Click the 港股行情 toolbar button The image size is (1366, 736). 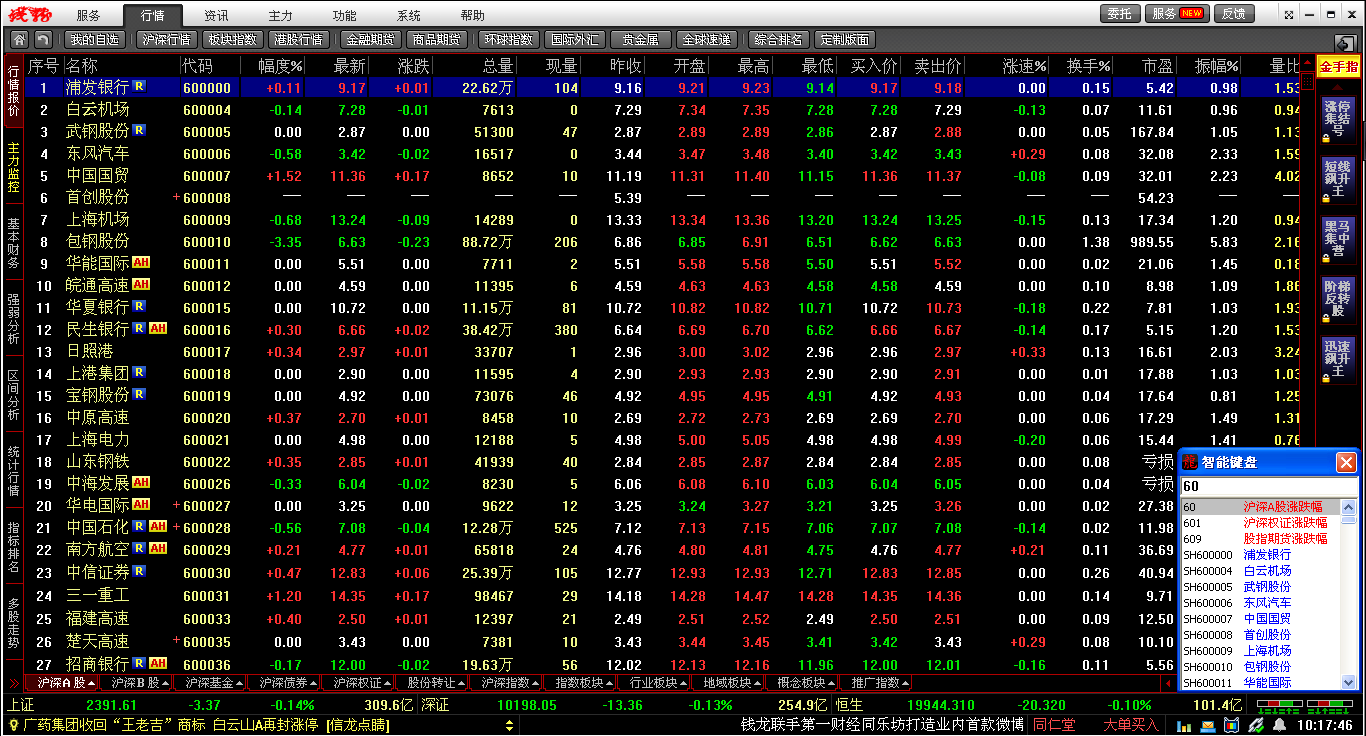point(297,40)
